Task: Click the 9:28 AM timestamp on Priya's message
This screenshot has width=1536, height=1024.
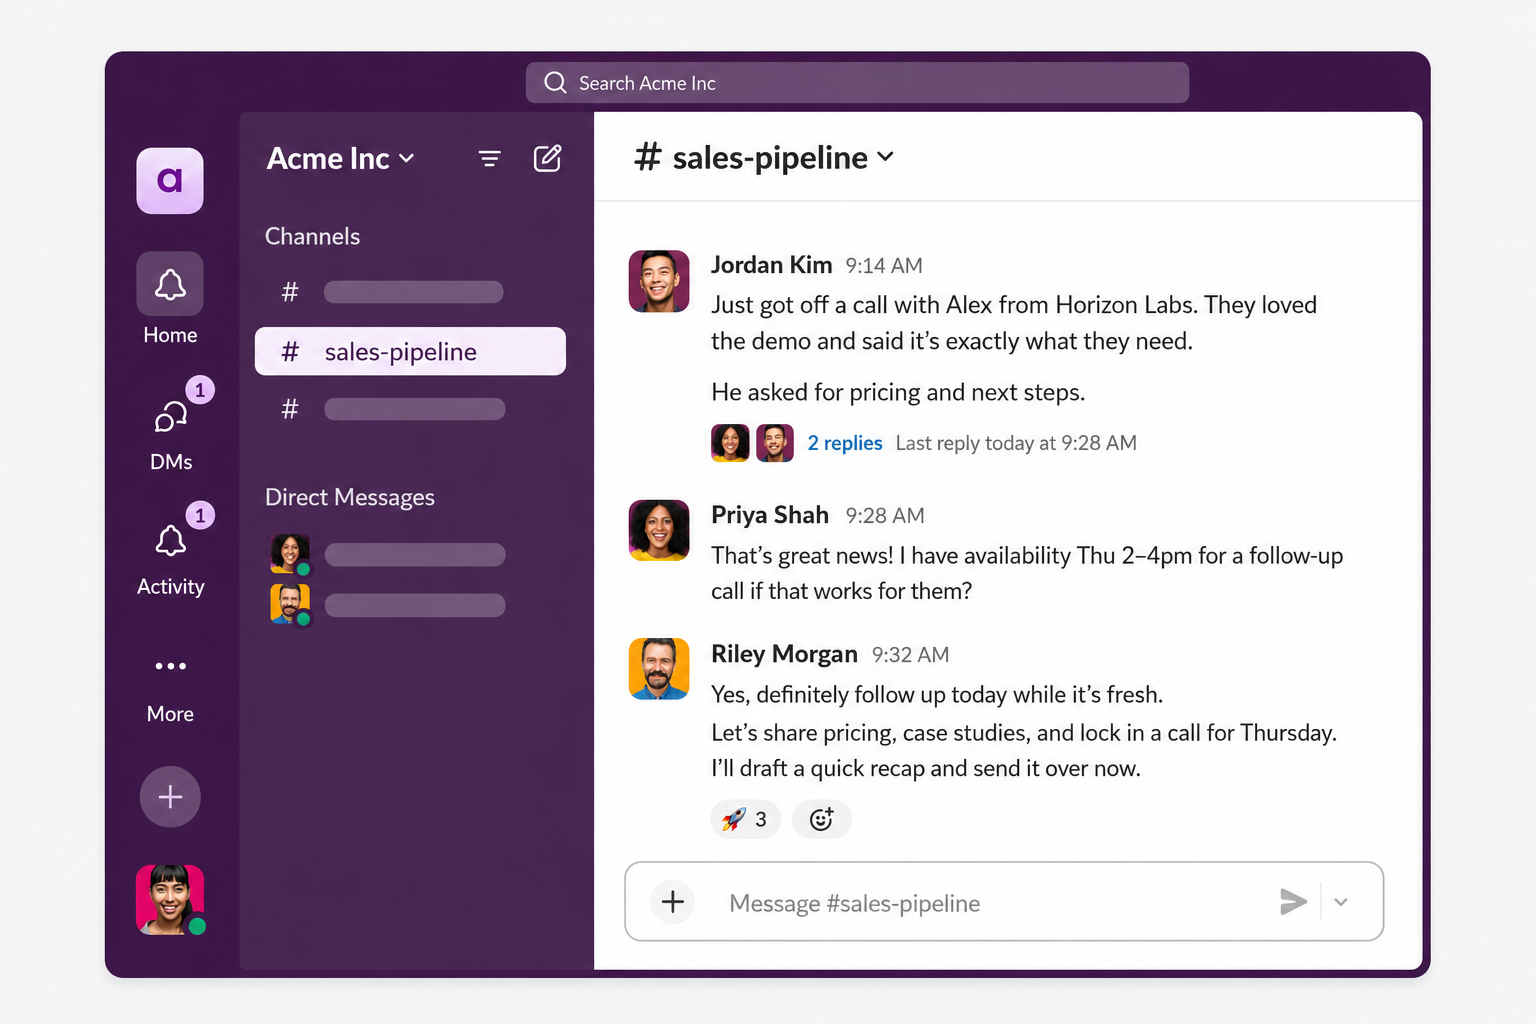Action: click(x=885, y=516)
